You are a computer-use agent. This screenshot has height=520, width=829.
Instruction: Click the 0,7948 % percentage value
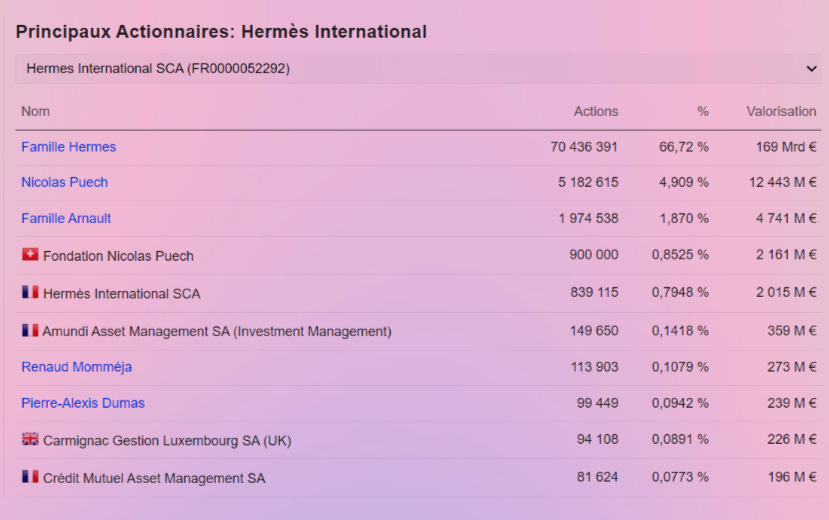pyautogui.click(x=680, y=292)
